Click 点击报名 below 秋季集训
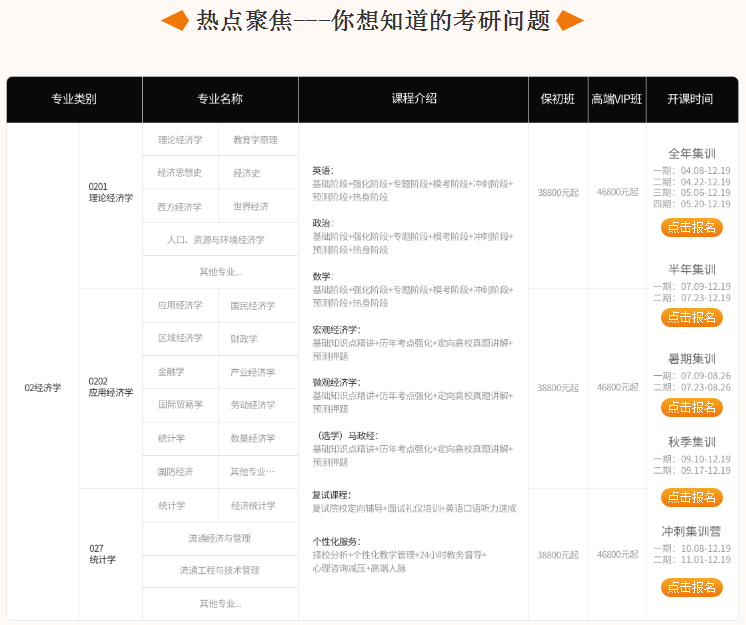This screenshot has height=625, width=746. (692, 497)
